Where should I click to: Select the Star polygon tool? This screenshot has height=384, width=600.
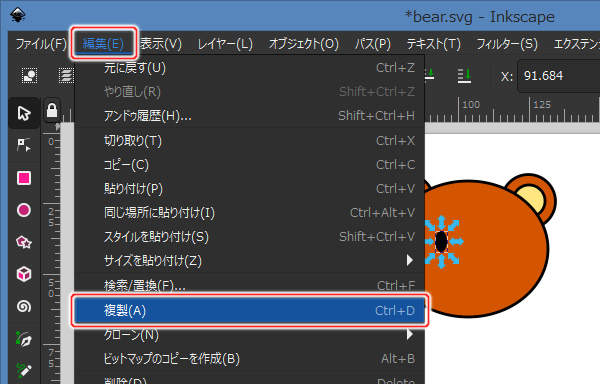point(24,242)
